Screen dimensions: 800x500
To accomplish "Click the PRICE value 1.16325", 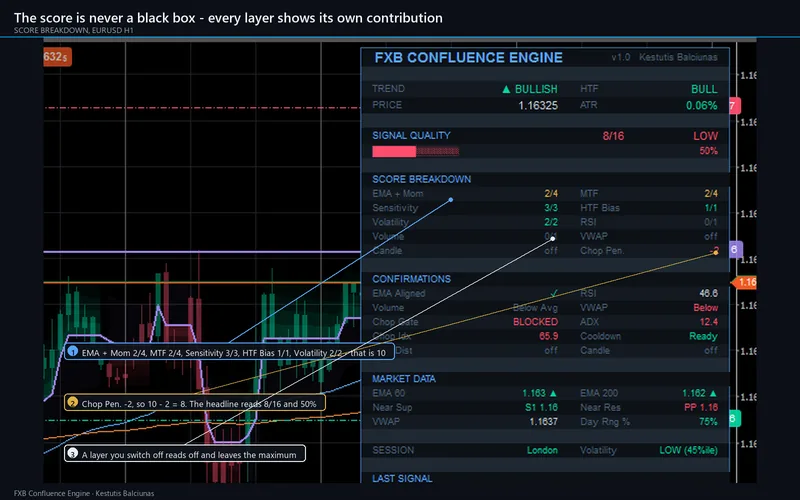I will (538, 106).
